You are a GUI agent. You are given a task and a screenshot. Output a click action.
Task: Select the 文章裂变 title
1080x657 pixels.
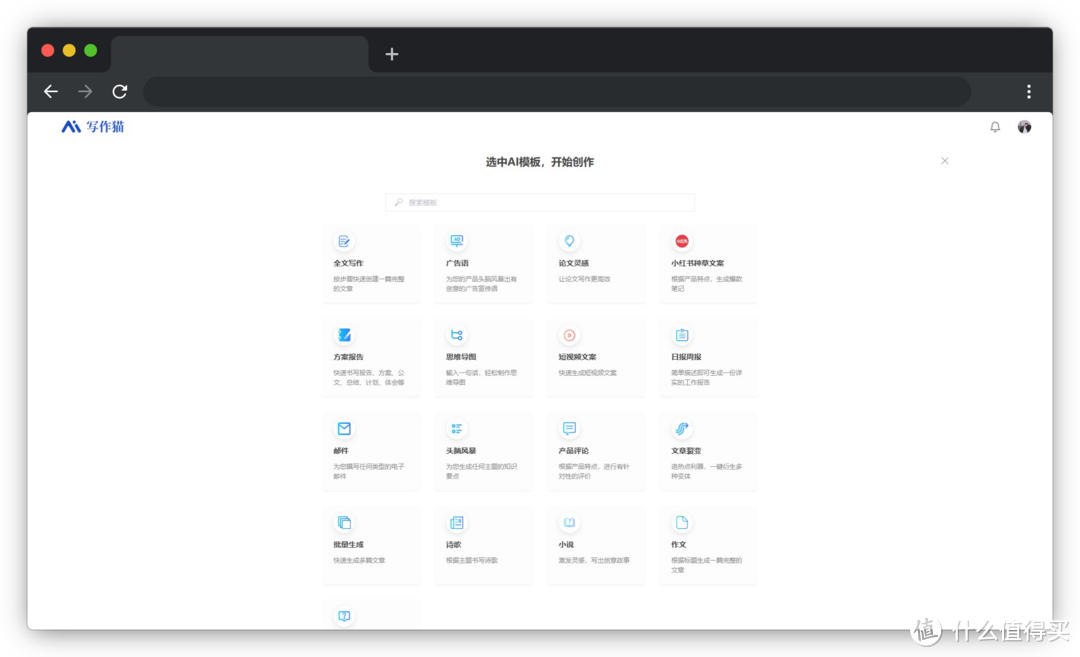[x=686, y=450]
